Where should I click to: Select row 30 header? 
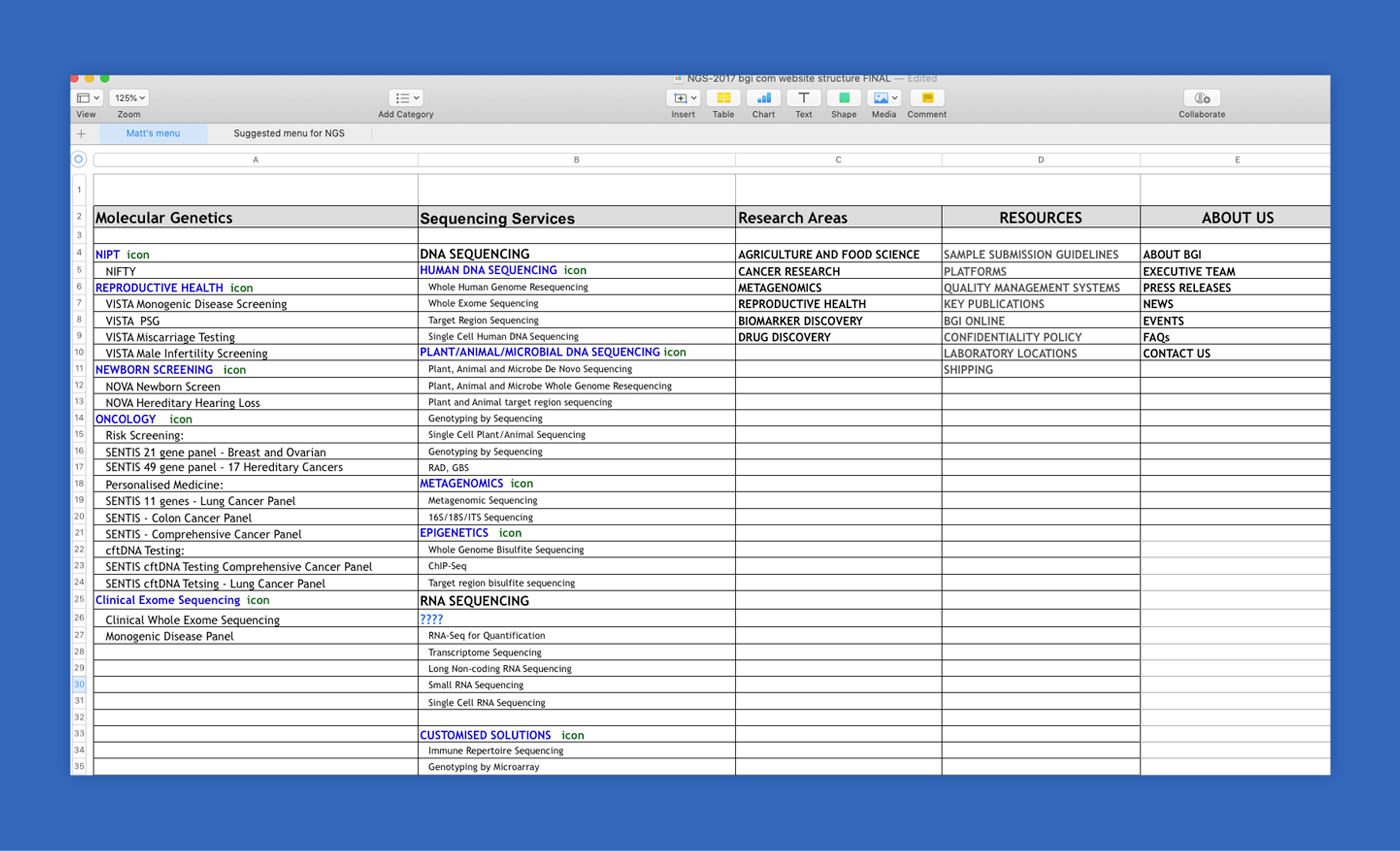79,685
